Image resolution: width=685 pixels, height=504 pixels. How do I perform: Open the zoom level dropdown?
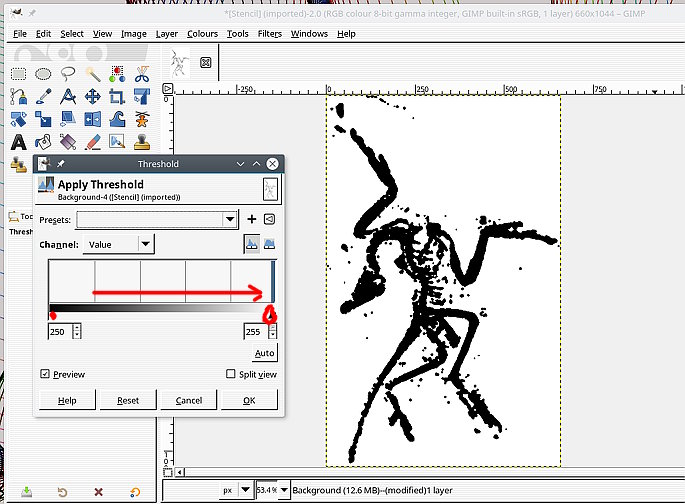[285, 490]
